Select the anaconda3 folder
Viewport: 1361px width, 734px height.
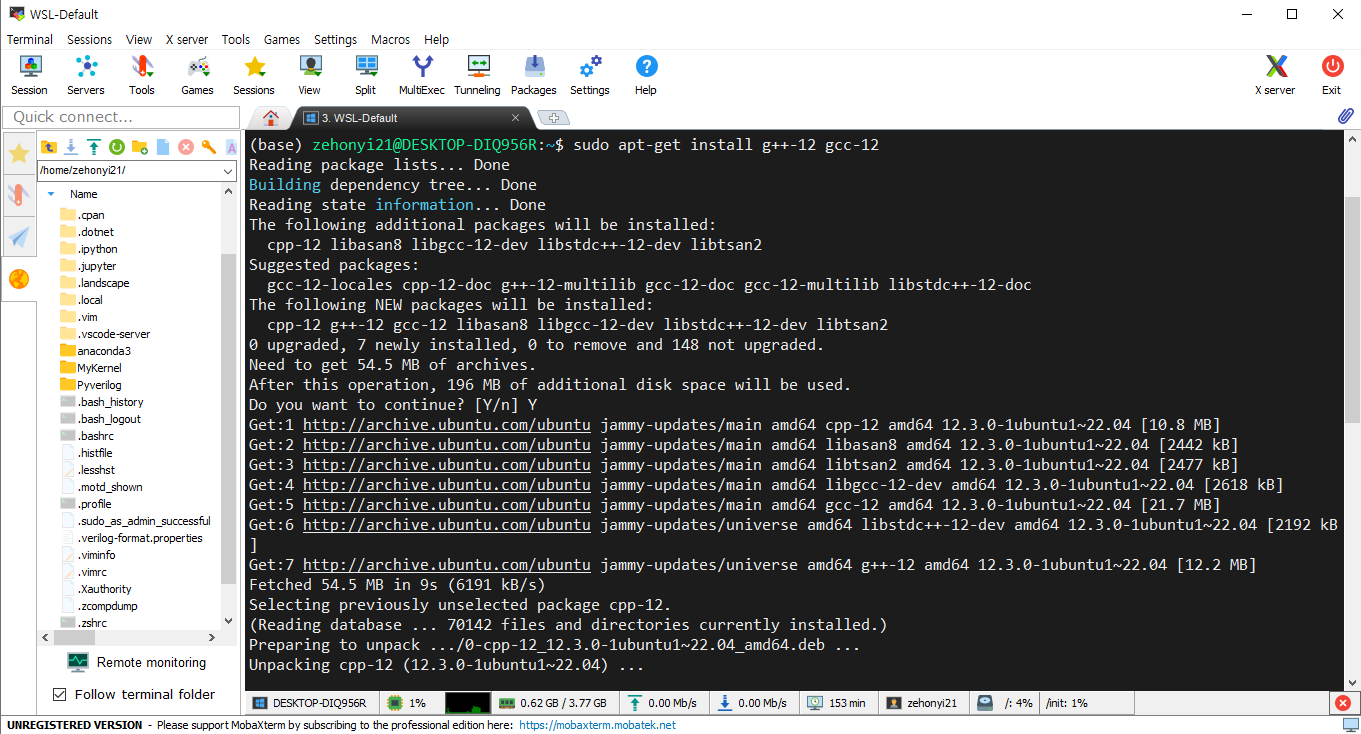tap(104, 351)
